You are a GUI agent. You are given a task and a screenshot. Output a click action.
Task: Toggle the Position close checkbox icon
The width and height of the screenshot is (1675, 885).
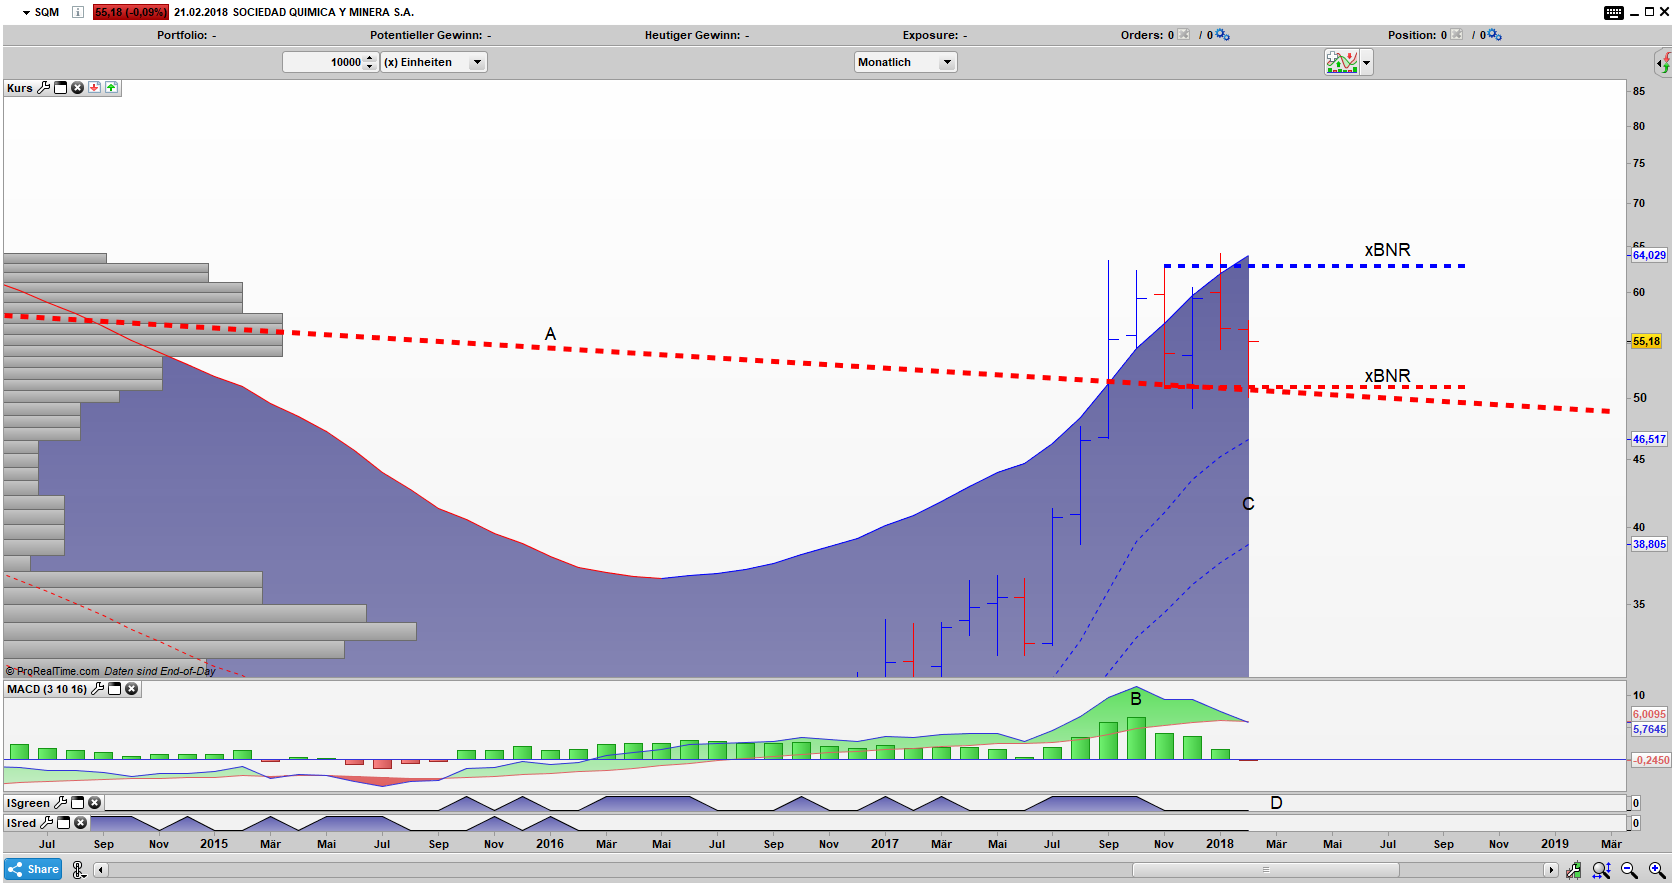tap(1457, 35)
